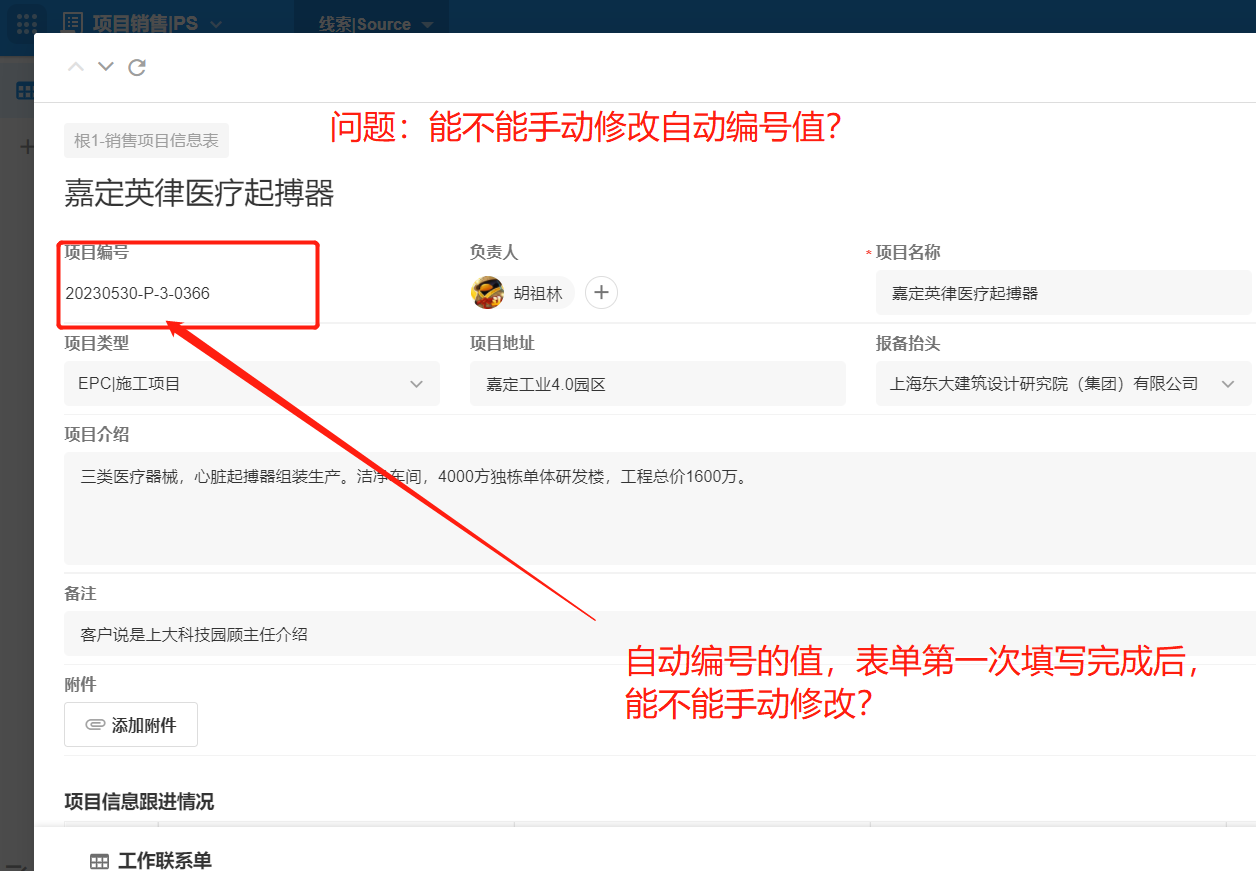Go to next record using down chevron
The height and width of the screenshot is (871, 1256).
(105, 67)
